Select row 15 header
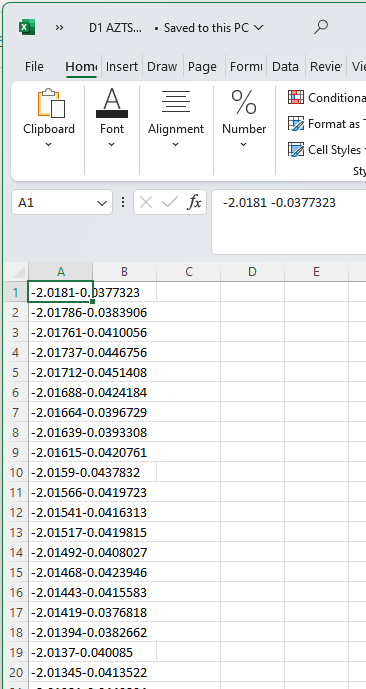 pyautogui.click(x=16, y=573)
